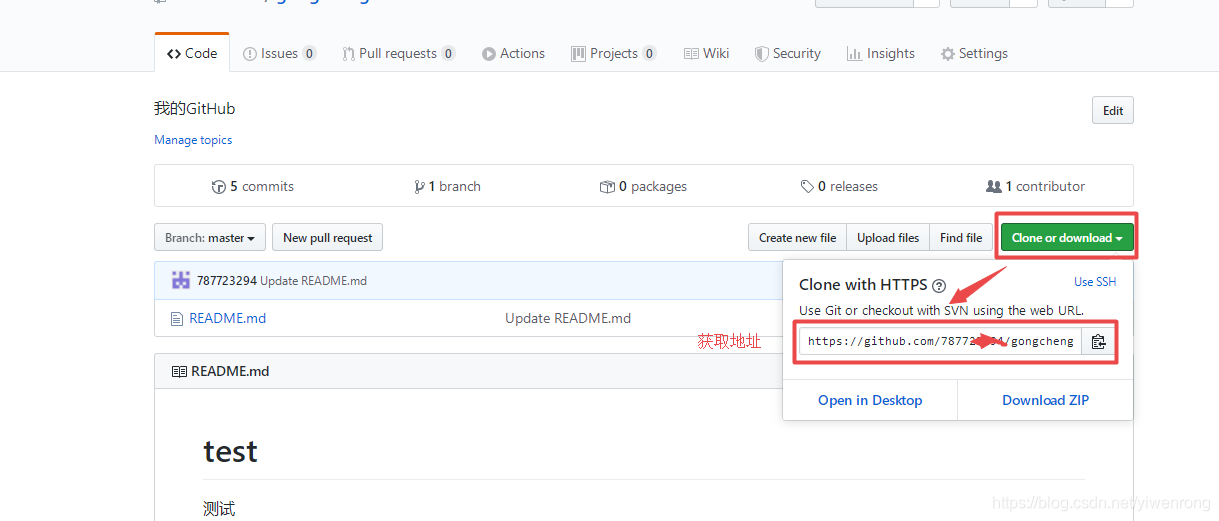
Task: View the 5 commits history
Action: pos(253,186)
